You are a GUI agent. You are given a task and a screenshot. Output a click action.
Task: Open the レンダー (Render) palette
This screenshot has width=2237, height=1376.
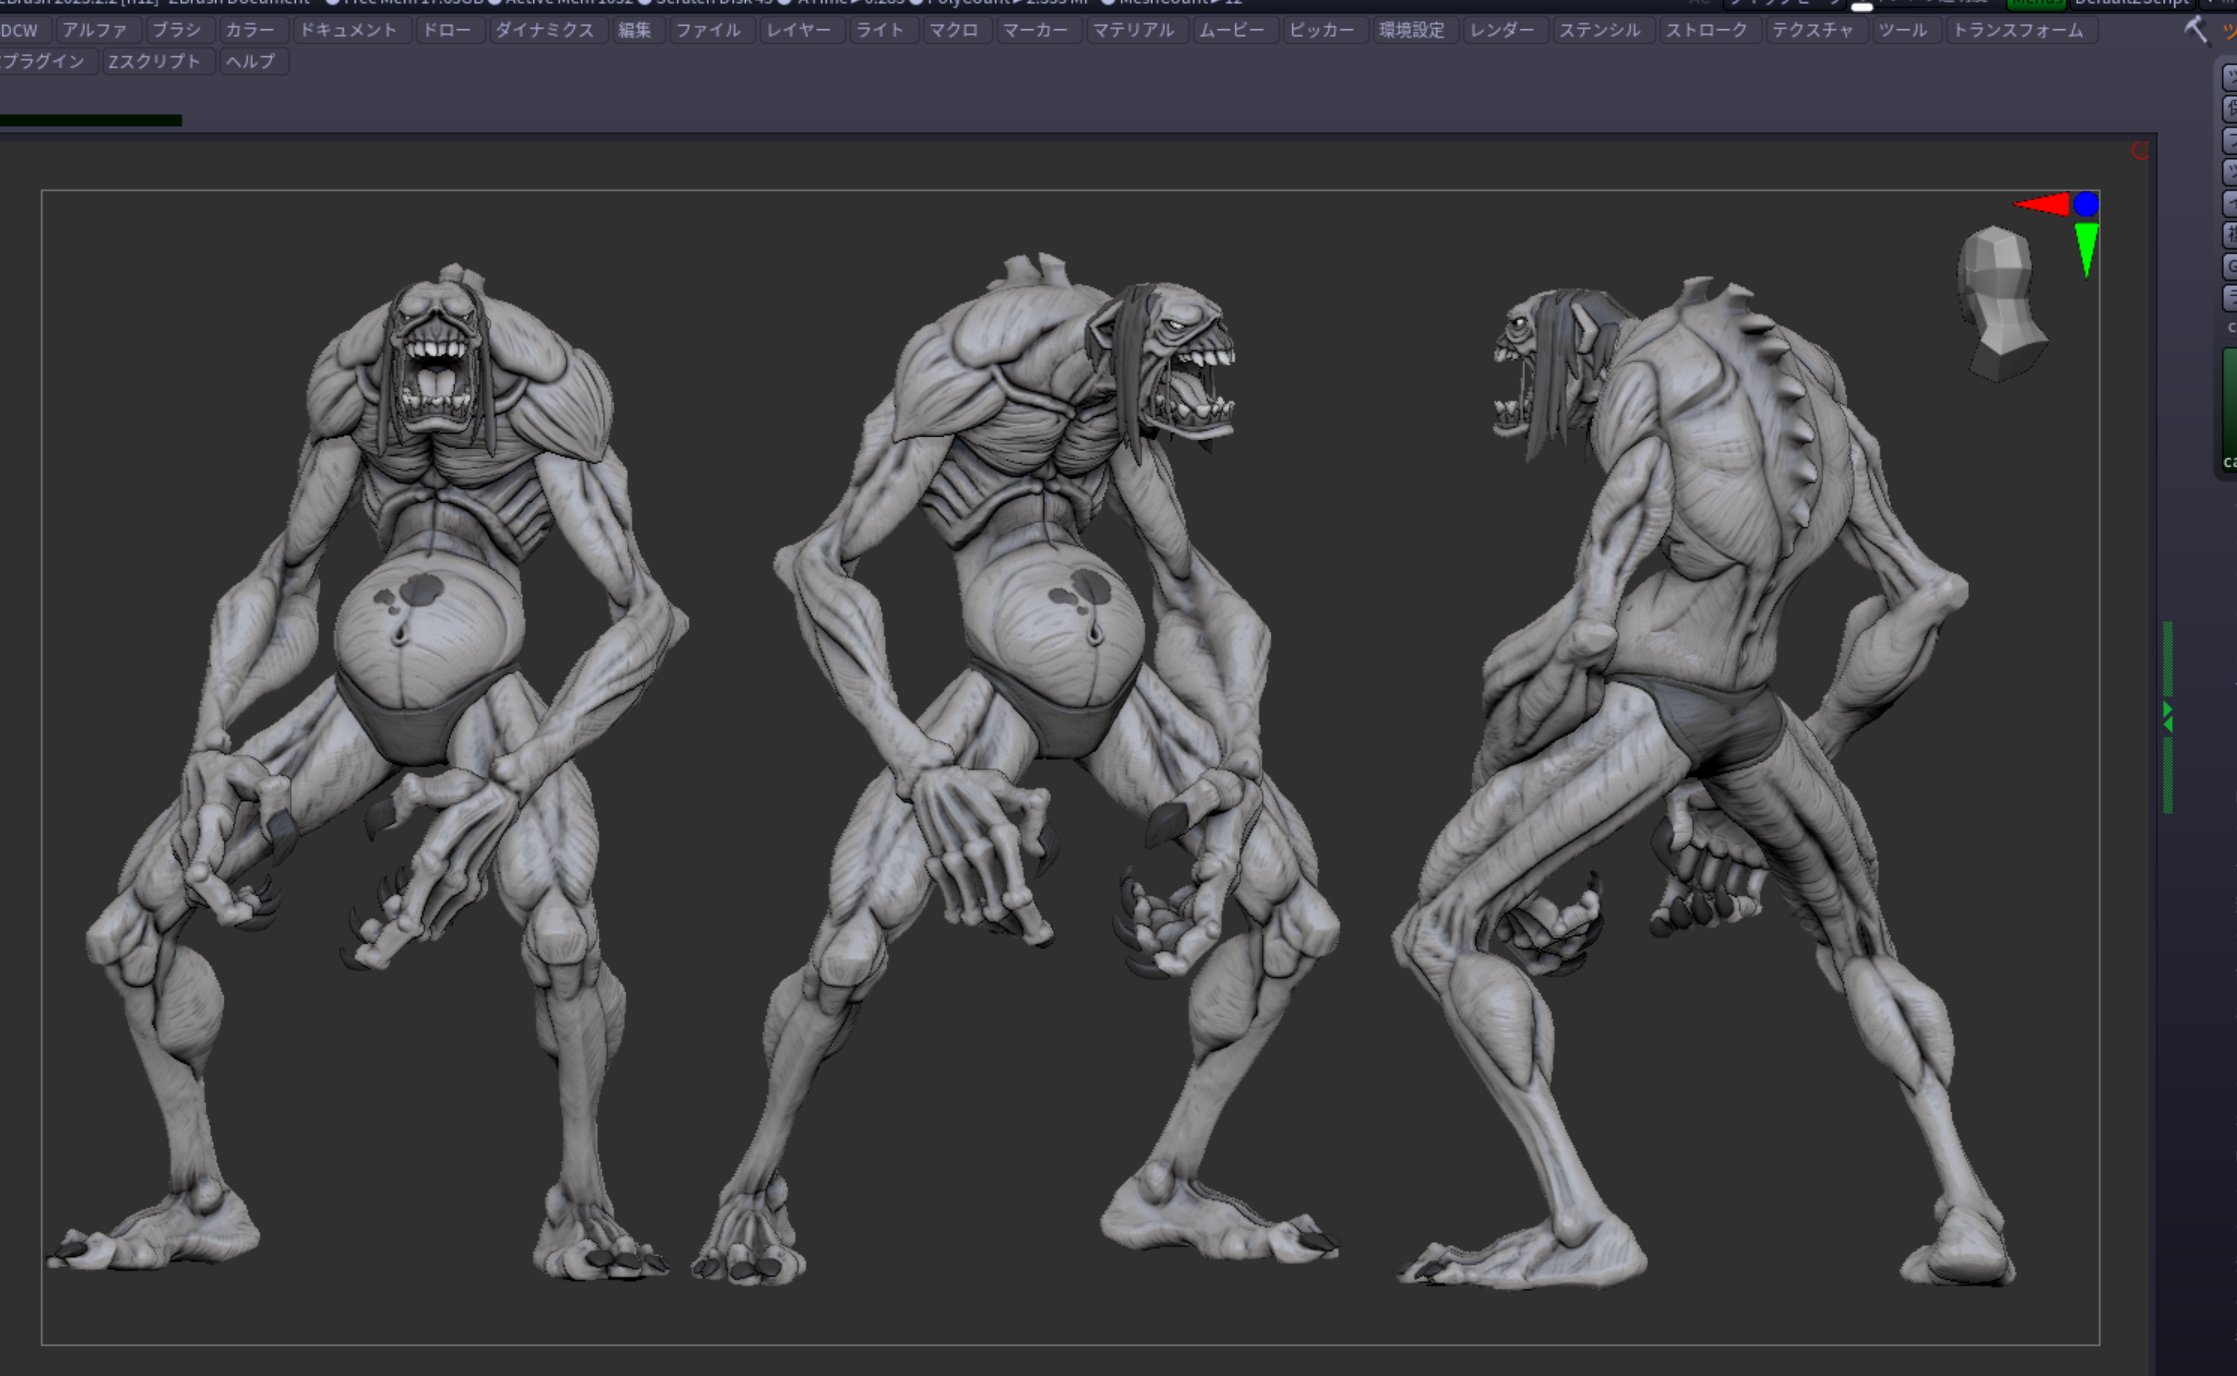coord(1502,30)
